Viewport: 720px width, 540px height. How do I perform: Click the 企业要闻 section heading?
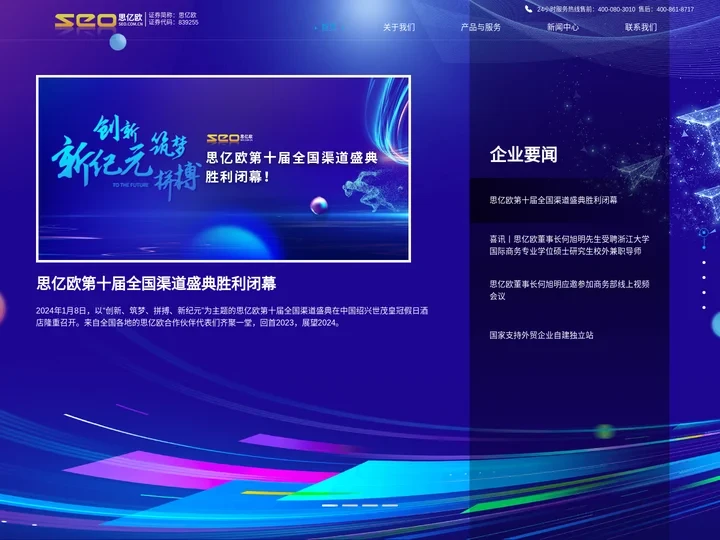523,155
